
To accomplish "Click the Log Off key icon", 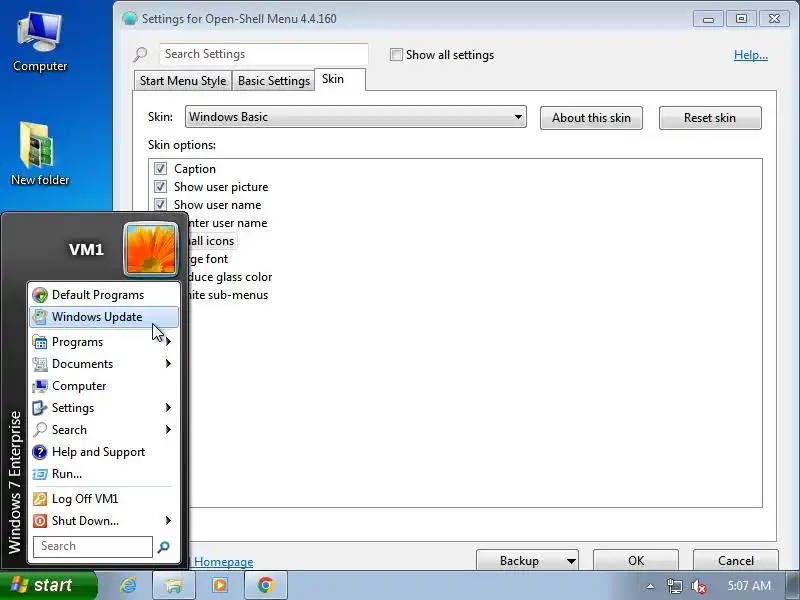I will (x=40, y=498).
